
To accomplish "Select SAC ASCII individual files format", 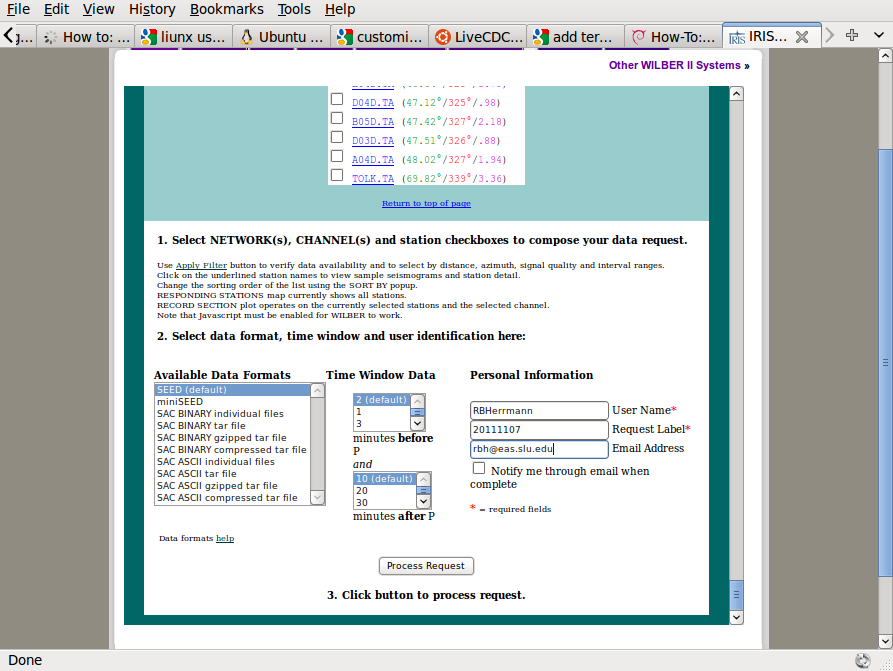I will 233,461.
